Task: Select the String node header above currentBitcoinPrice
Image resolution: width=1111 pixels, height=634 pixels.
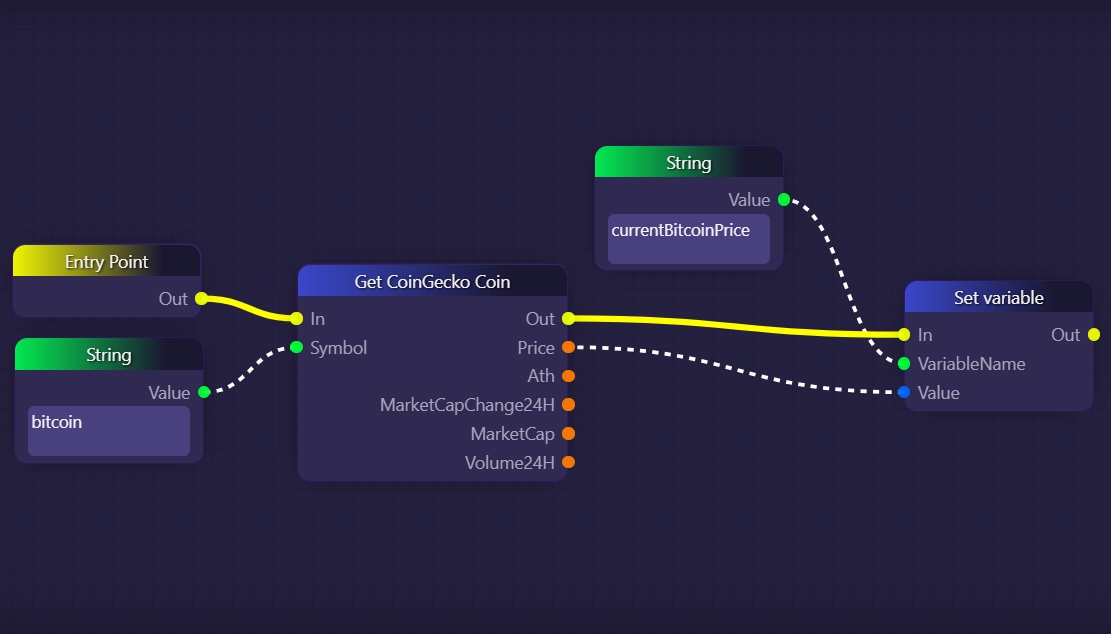Action: click(x=688, y=163)
